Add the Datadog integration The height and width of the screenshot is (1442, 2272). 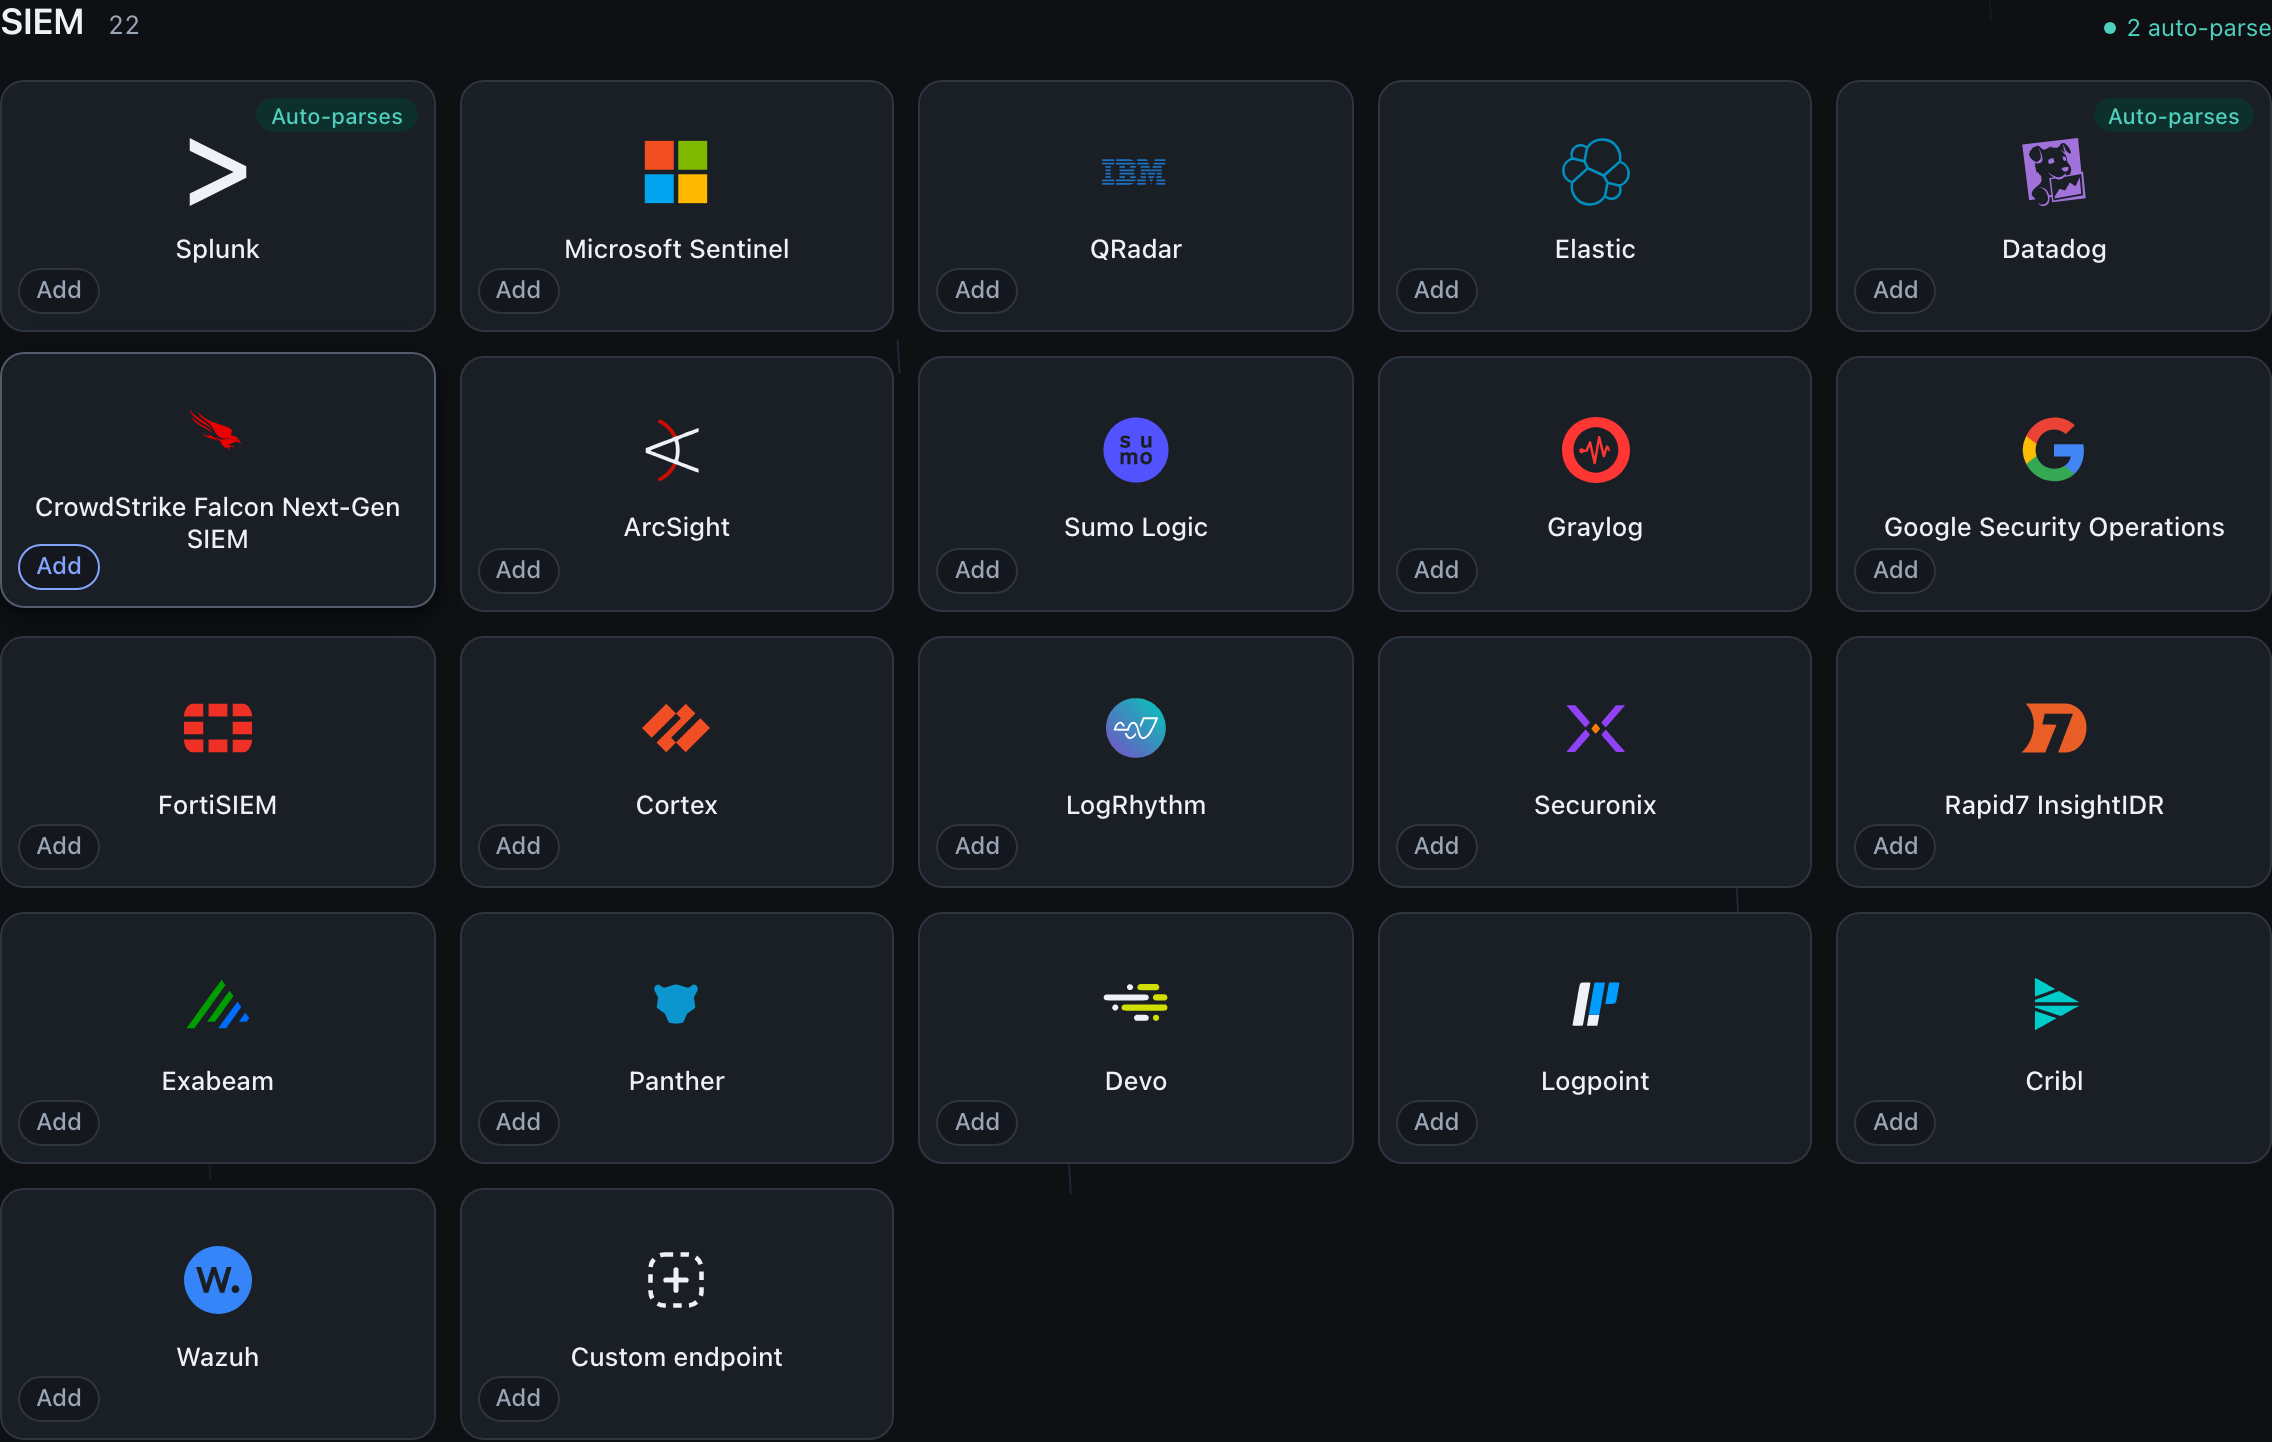pos(1895,290)
